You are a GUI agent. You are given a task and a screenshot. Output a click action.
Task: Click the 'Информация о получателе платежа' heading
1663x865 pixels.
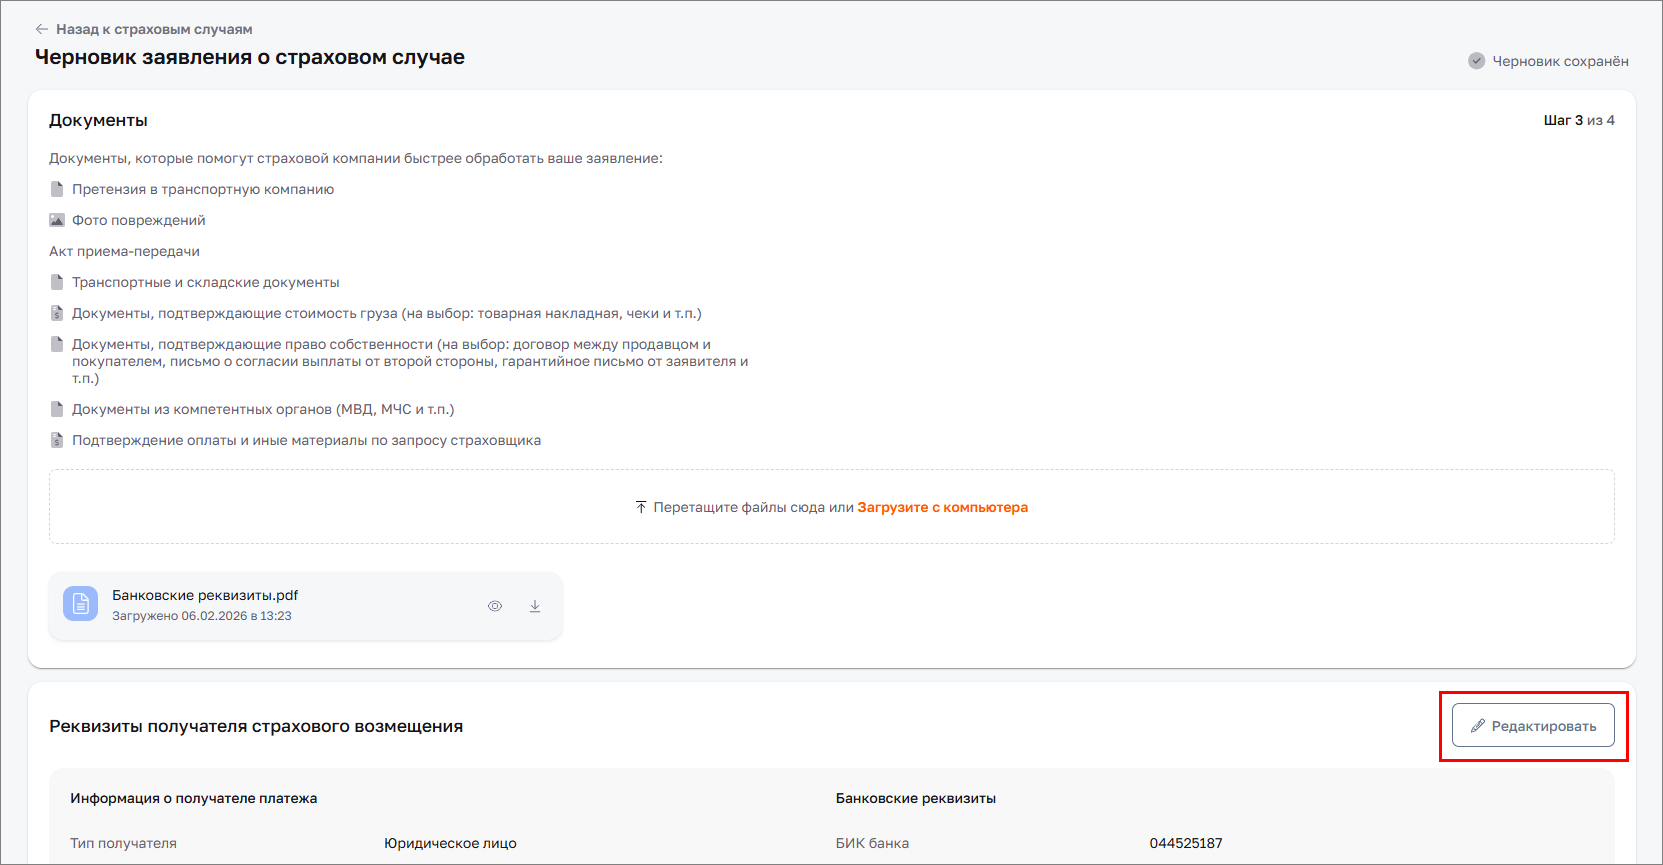tap(194, 798)
